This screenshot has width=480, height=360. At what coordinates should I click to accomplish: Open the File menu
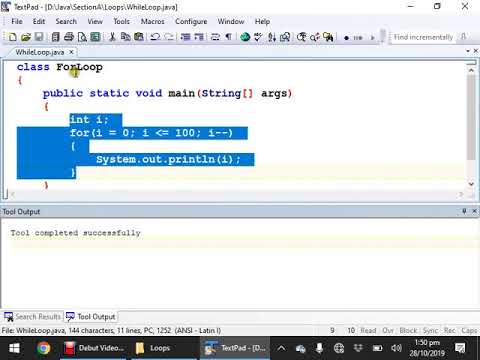click(17, 21)
